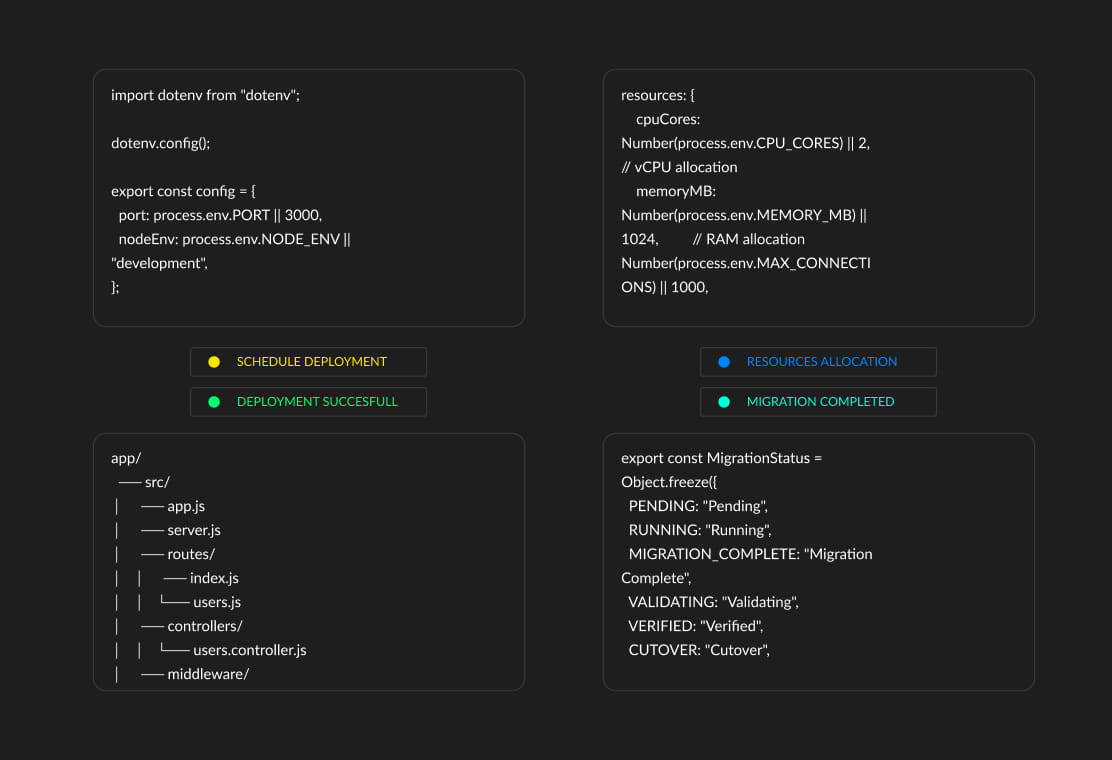
Task: Click the 'RUNNING: "Running",' line
Action: click(x=700, y=530)
